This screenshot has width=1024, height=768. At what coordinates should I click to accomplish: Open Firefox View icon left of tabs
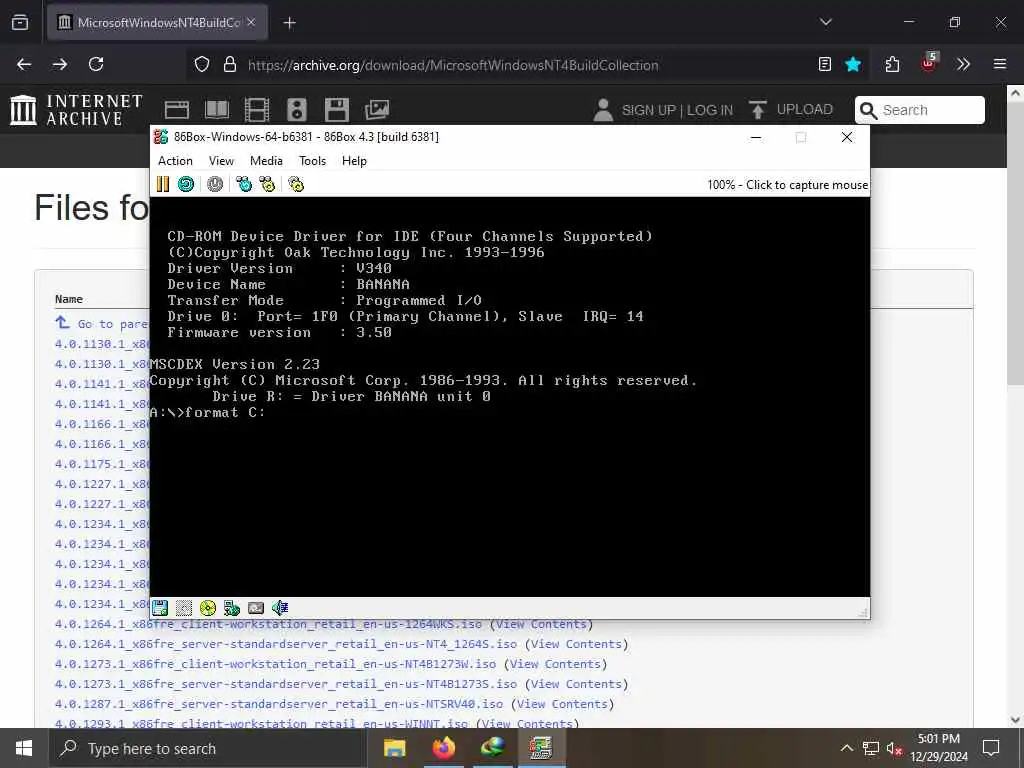pyautogui.click(x=20, y=23)
